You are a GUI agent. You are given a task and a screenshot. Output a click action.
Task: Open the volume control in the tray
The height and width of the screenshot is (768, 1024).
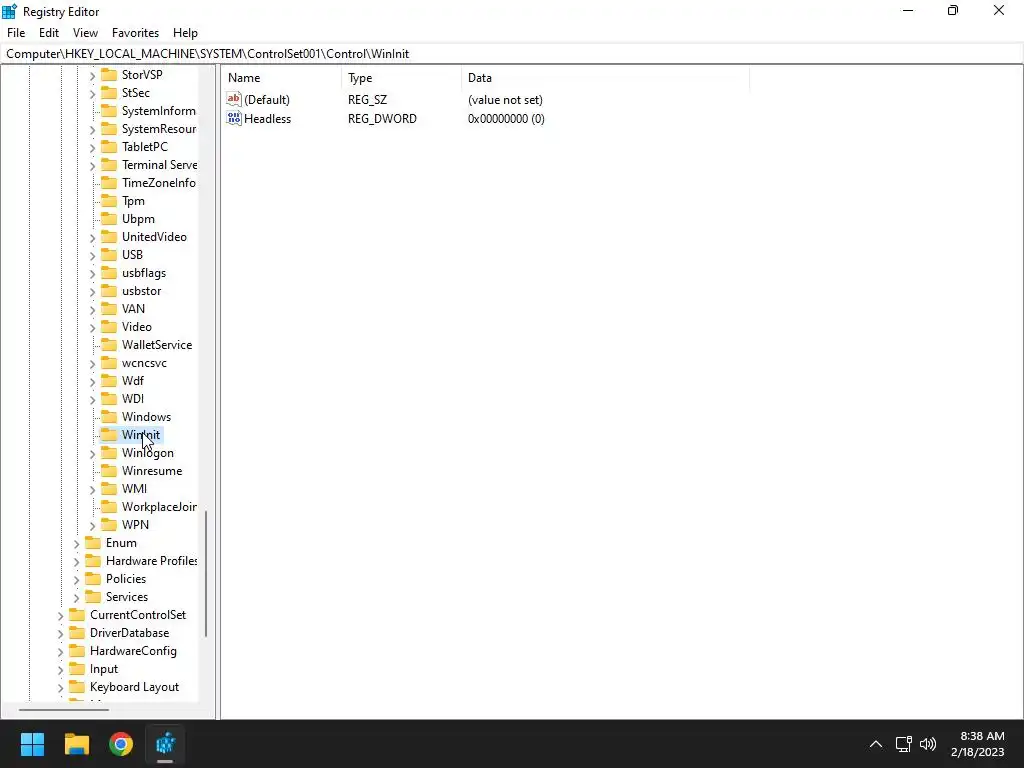click(x=927, y=744)
